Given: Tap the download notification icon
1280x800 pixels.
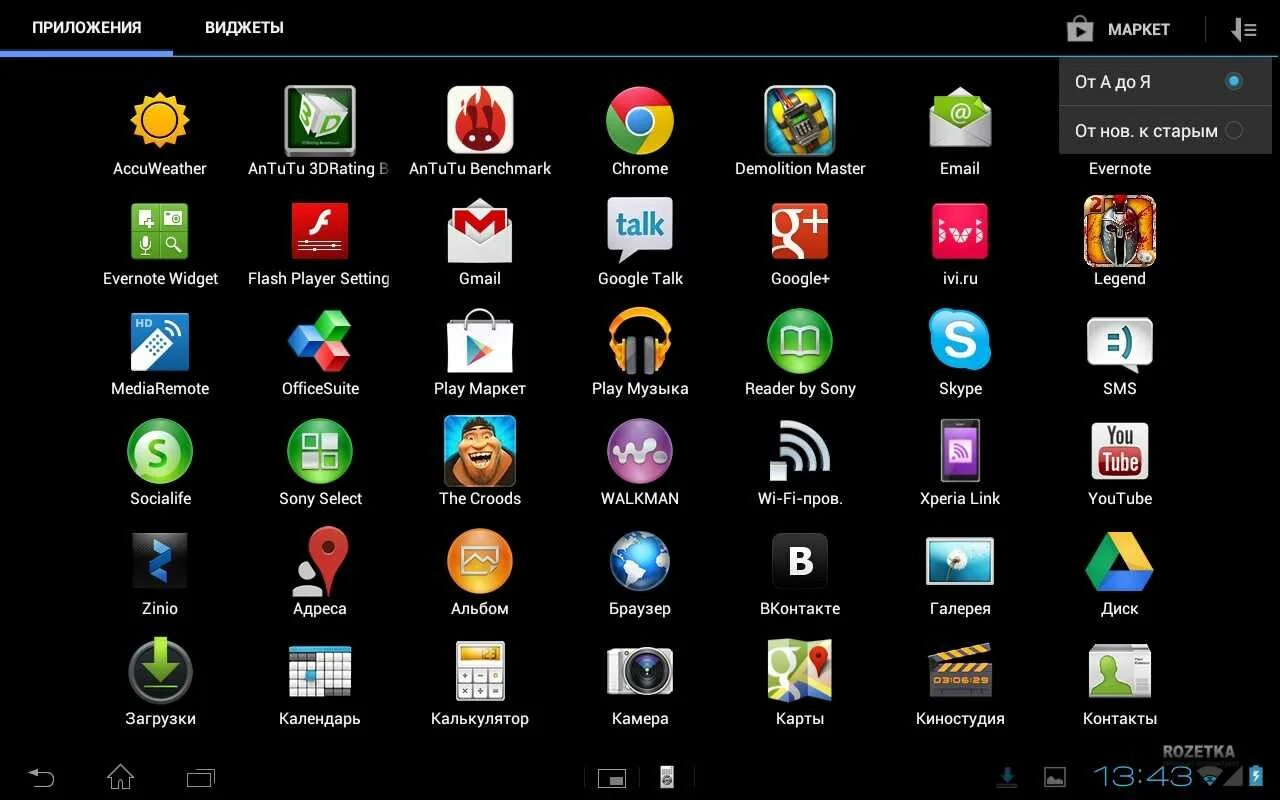Looking at the screenshot, I should coord(1008,777).
